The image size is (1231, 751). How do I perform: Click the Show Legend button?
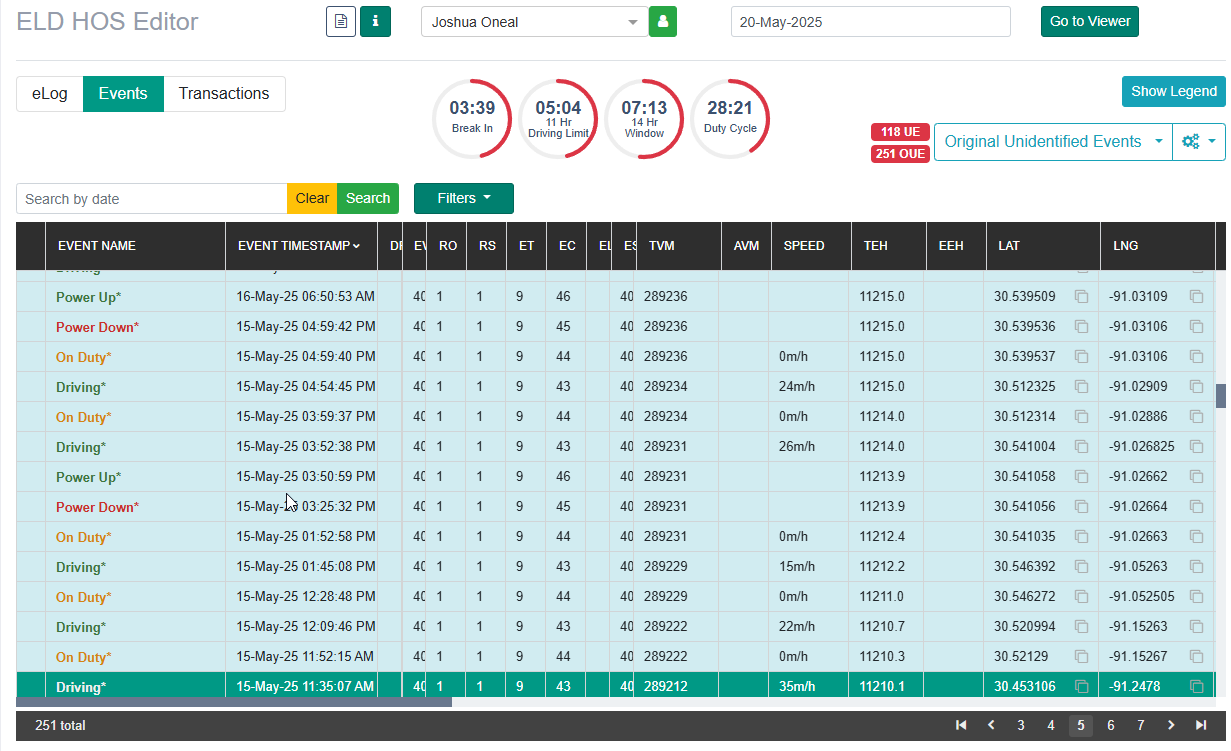1174,91
